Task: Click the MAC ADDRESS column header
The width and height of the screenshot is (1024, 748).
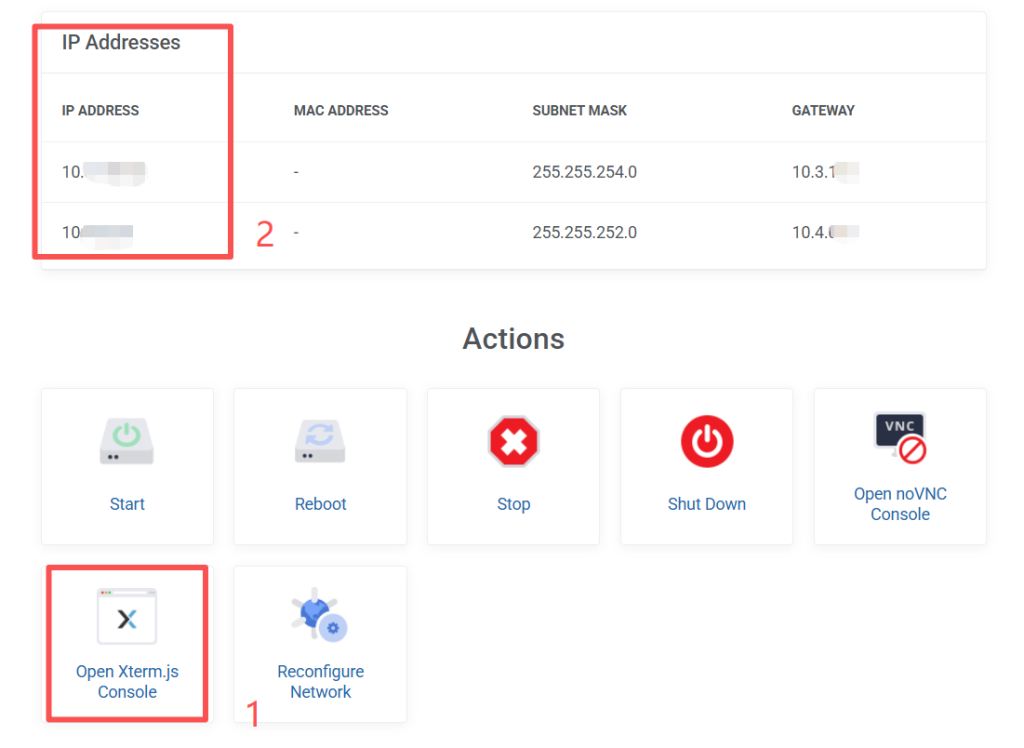Action: tap(341, 111)
